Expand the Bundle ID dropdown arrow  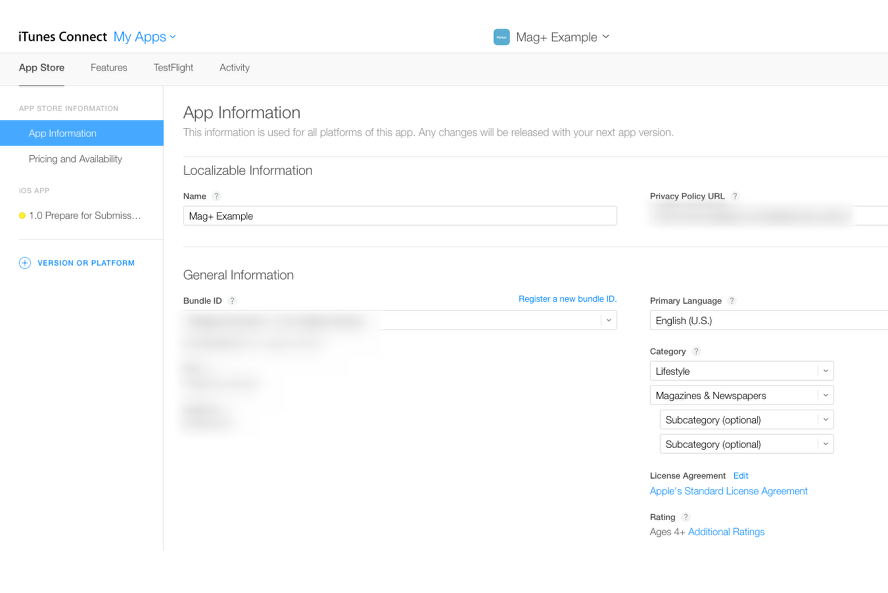tap(609, 320)
